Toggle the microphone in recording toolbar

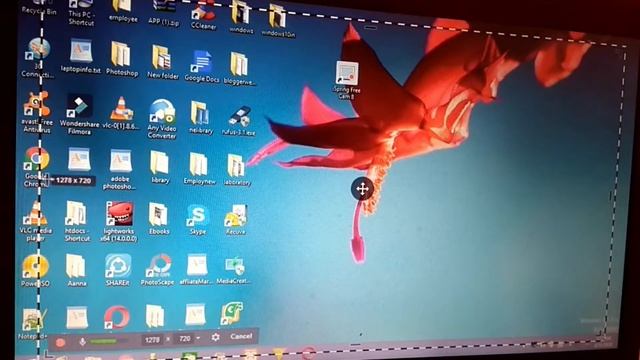(82, 342)
